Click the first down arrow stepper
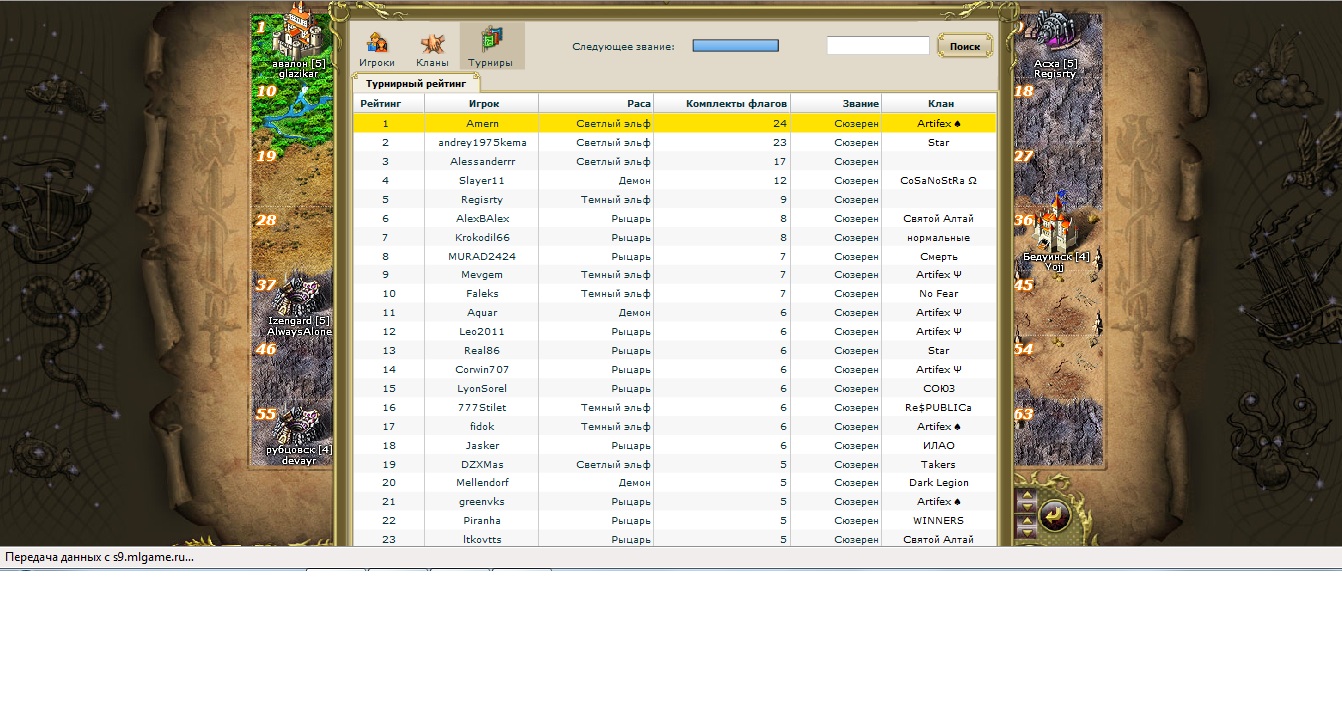Viewport: 1342px width, 702px height. pos(1027,507)
